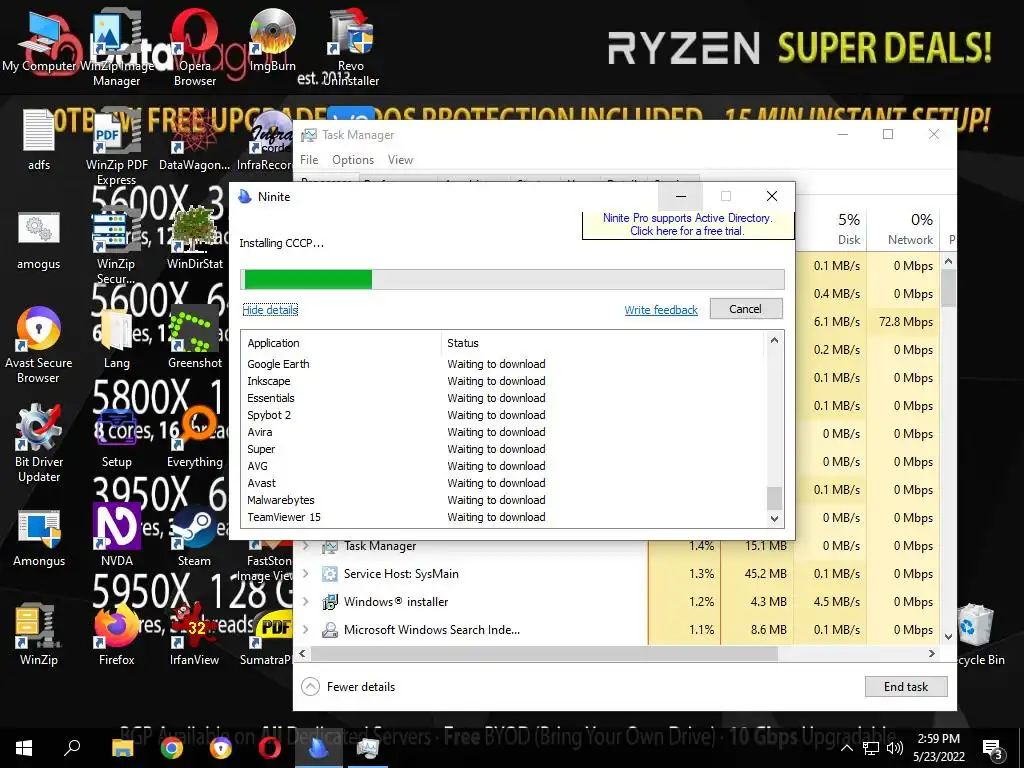
Task: Expand Windows installer process row
Action: 306,601
